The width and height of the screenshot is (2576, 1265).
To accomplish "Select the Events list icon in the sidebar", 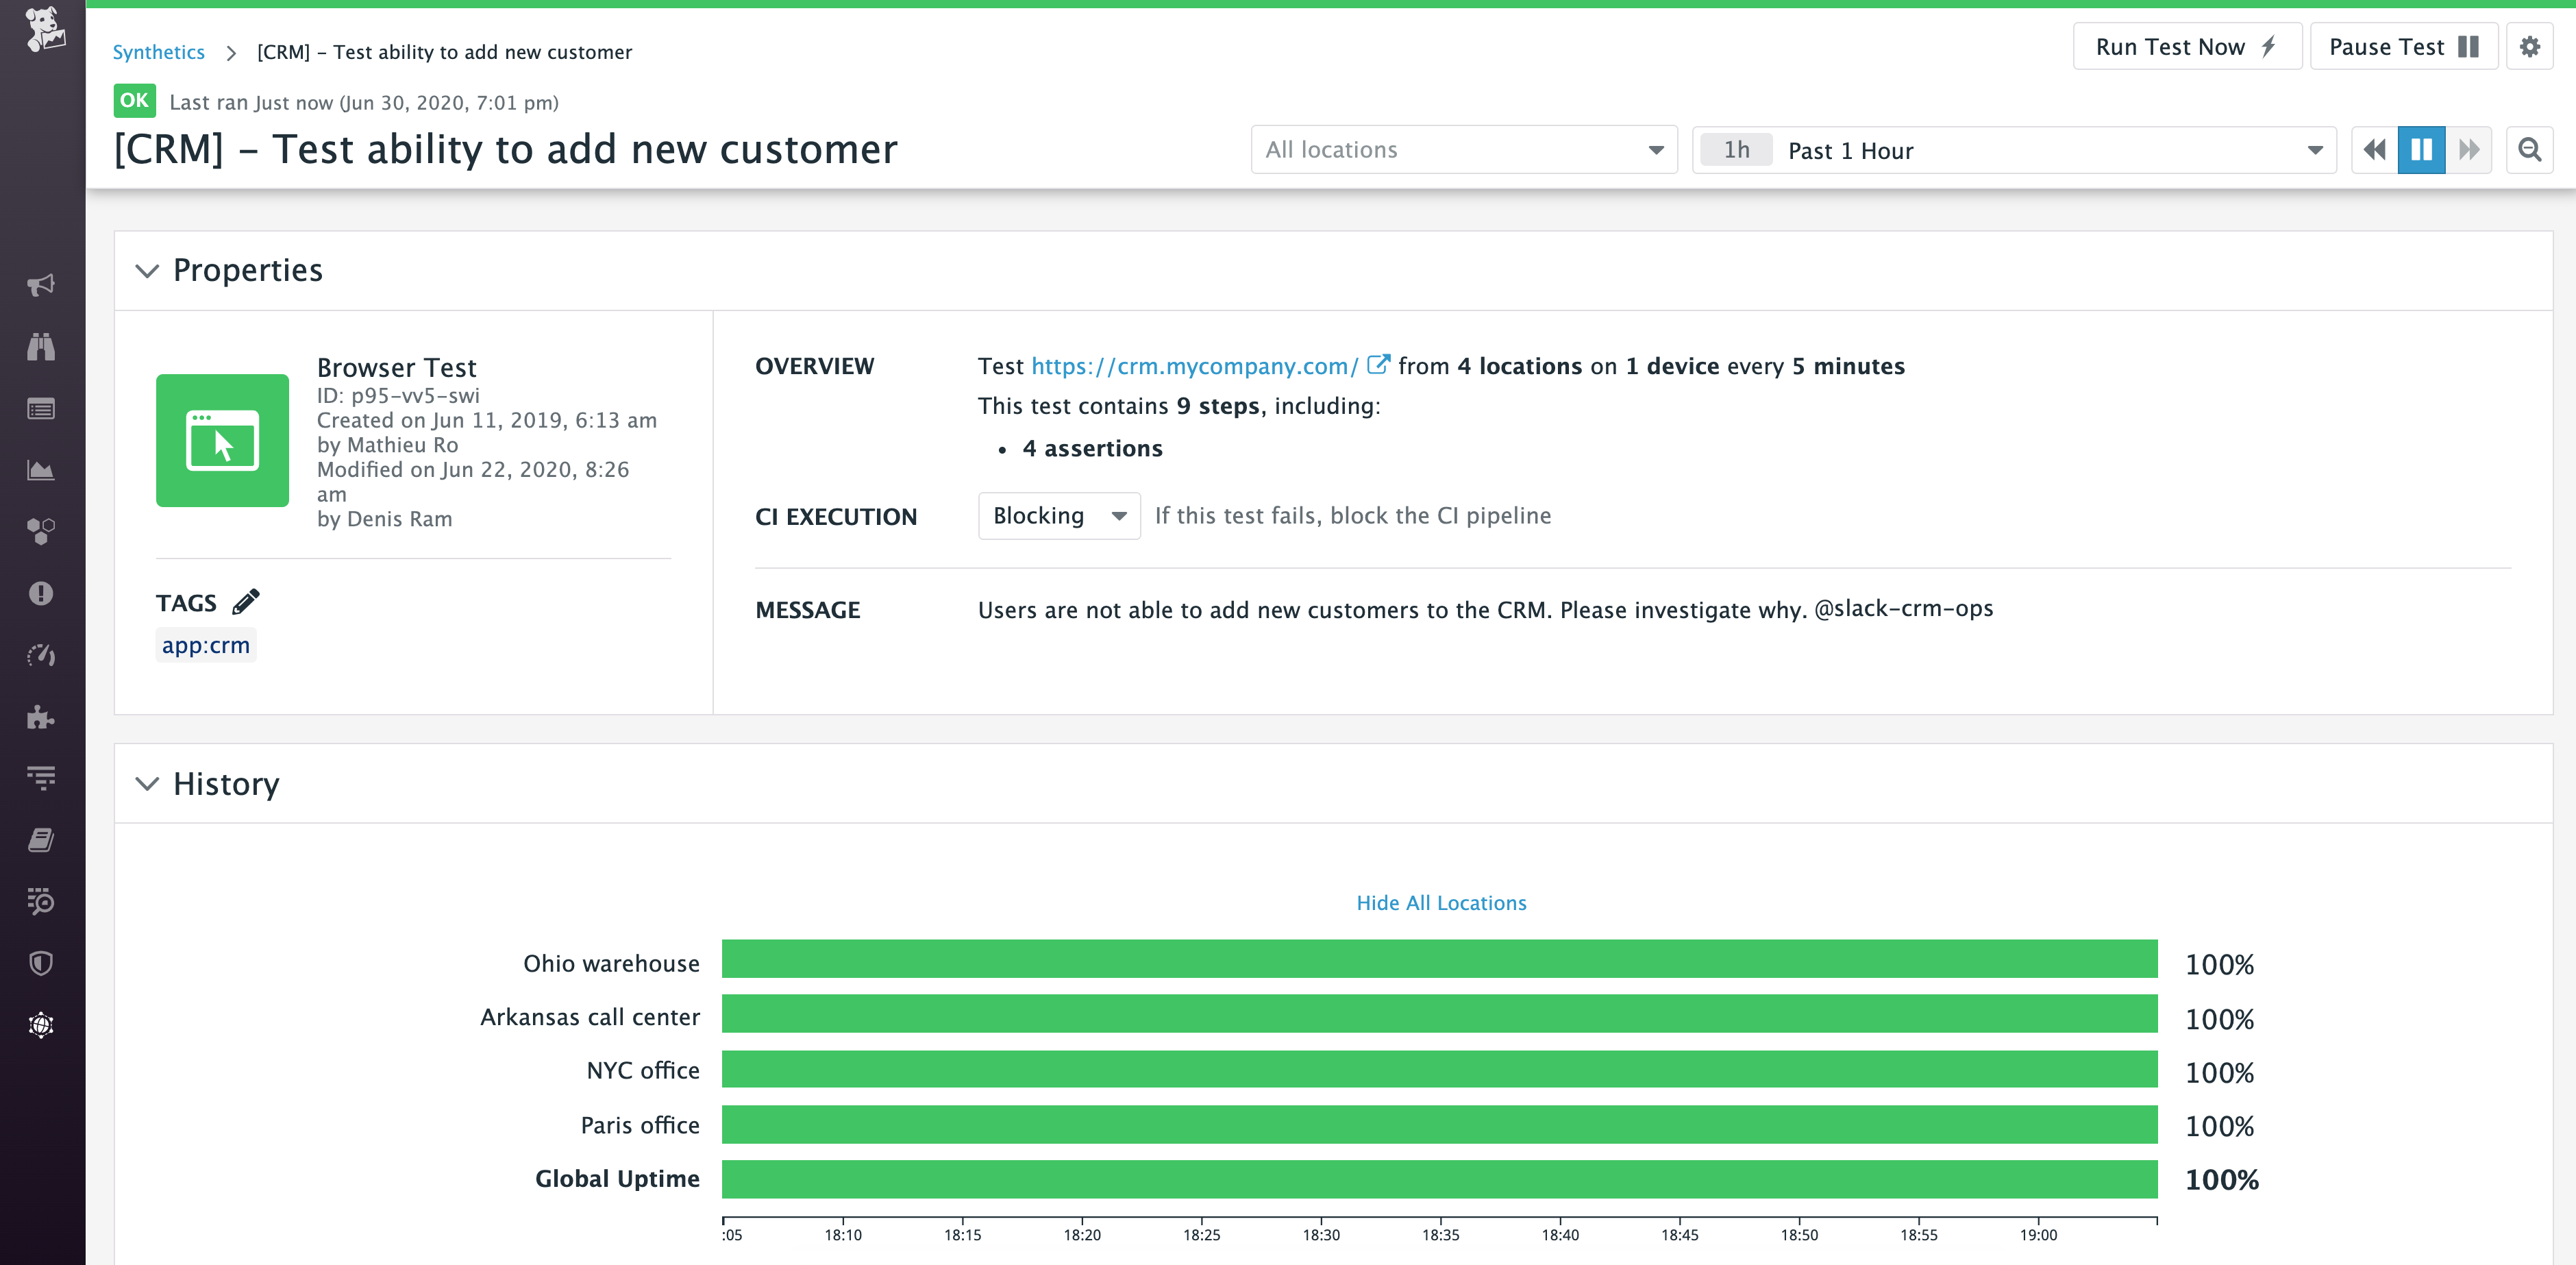I will [41, 408].
